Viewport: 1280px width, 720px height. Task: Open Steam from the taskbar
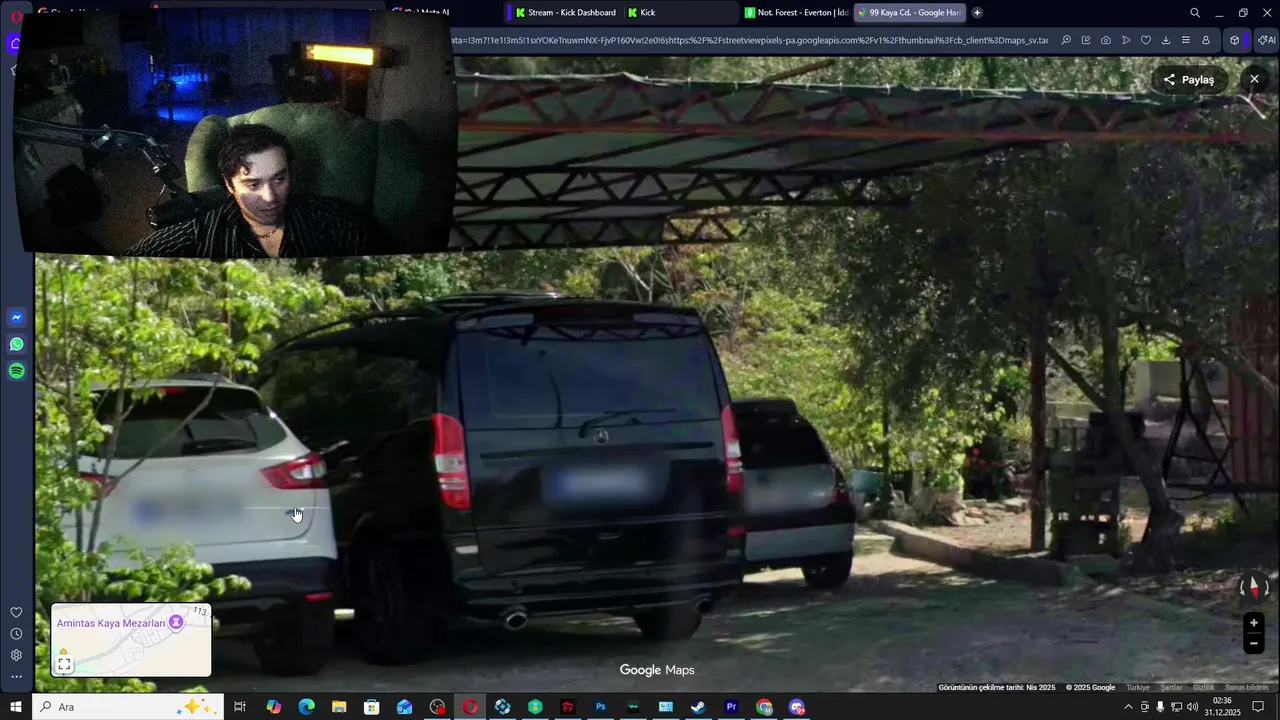click(x=698, y=707)
